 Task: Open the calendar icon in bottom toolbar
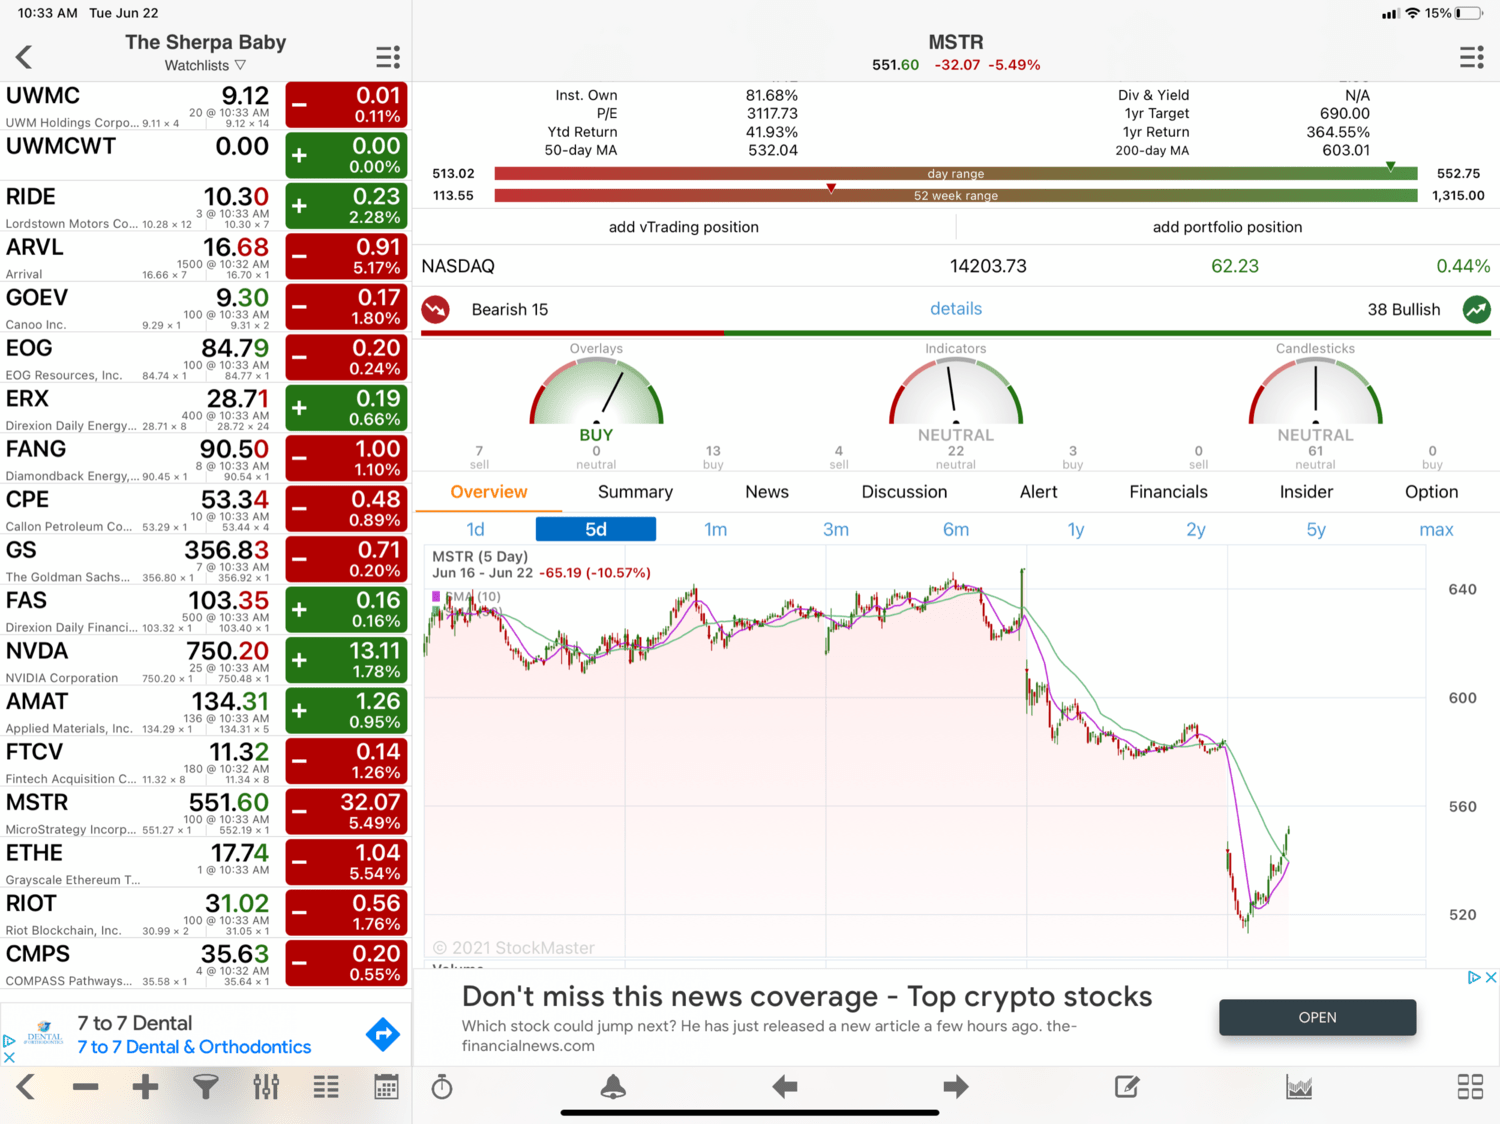(386, 1087)
